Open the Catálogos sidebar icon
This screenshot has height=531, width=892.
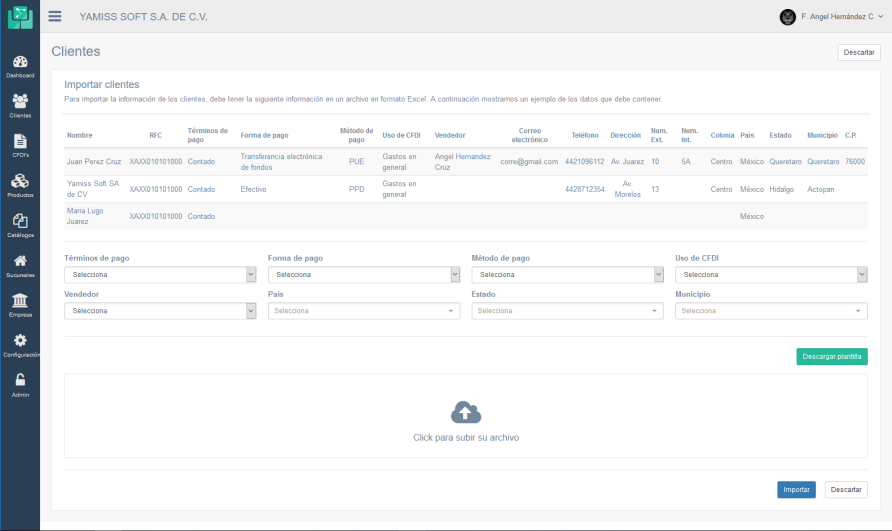(x=20, y=221)
